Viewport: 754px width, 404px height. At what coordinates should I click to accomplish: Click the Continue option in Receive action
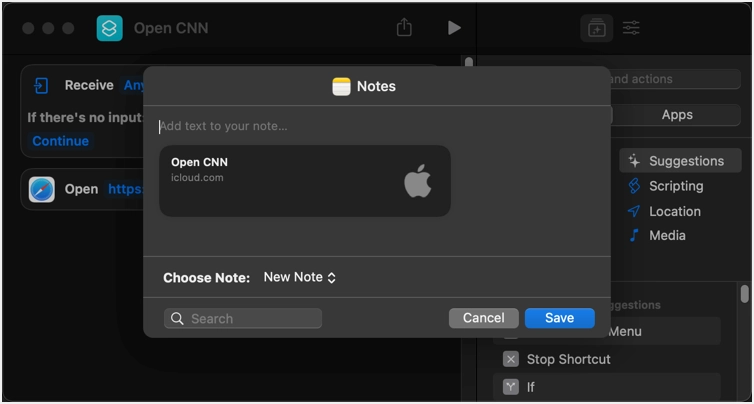pyautogui.click(x=61, y=141)
